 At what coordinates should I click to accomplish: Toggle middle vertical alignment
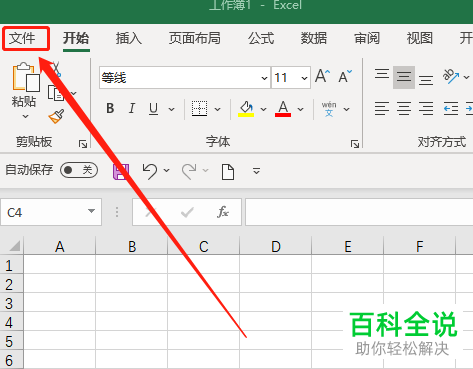[404, 77]
